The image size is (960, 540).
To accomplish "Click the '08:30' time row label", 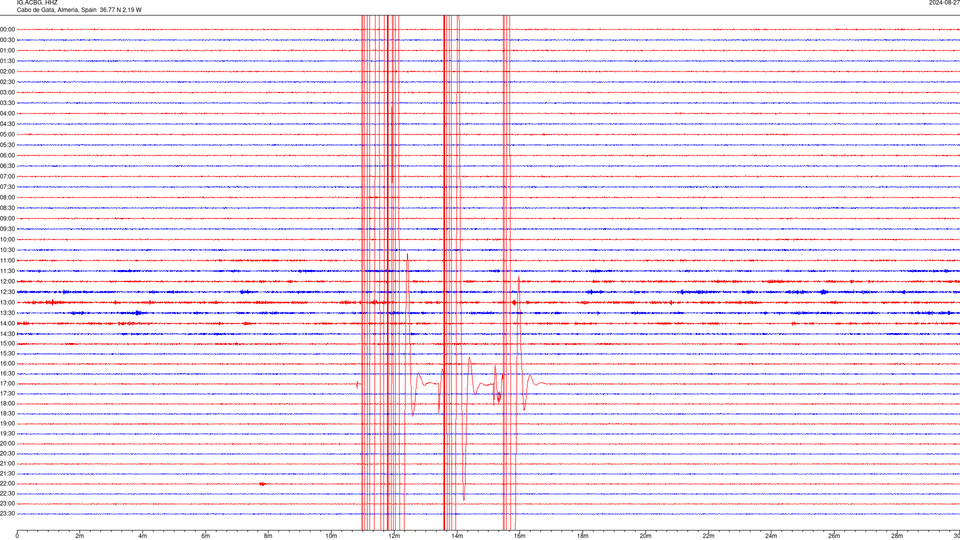I will tap(7, 208).
